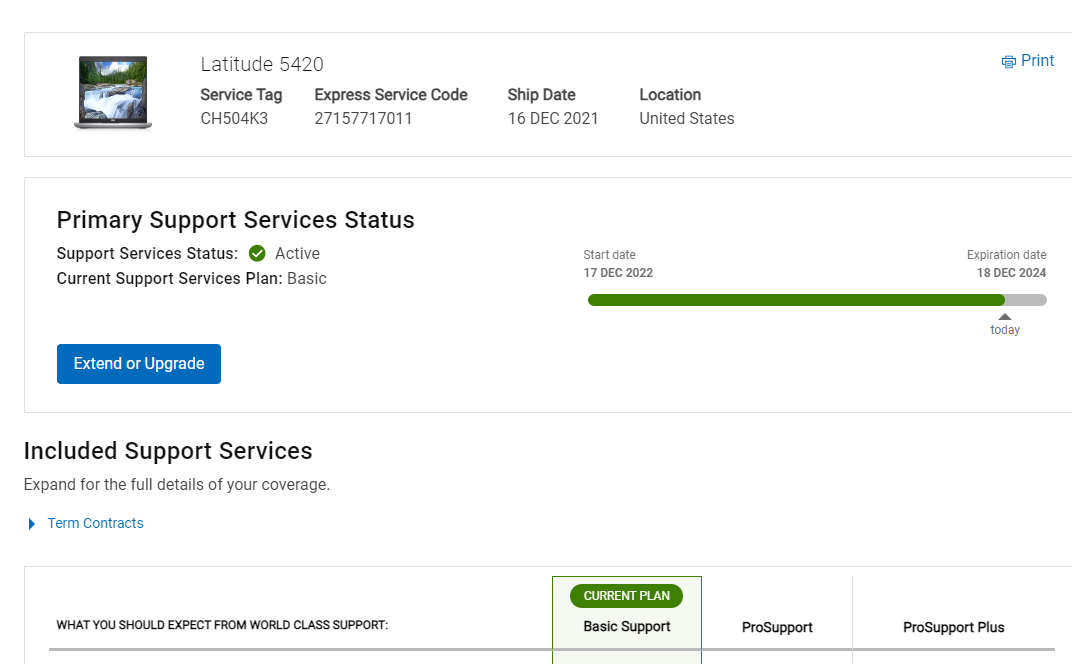Click the ship date 16 DEC 2021

553,118
